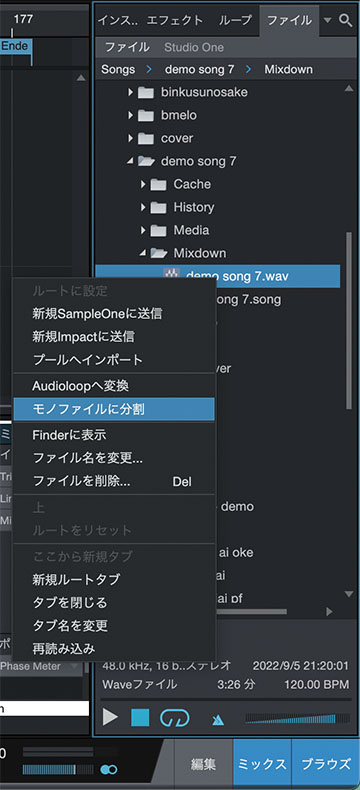
Task: Click the Mixdown breadcrumb
Action: click(x=289, y=70)
